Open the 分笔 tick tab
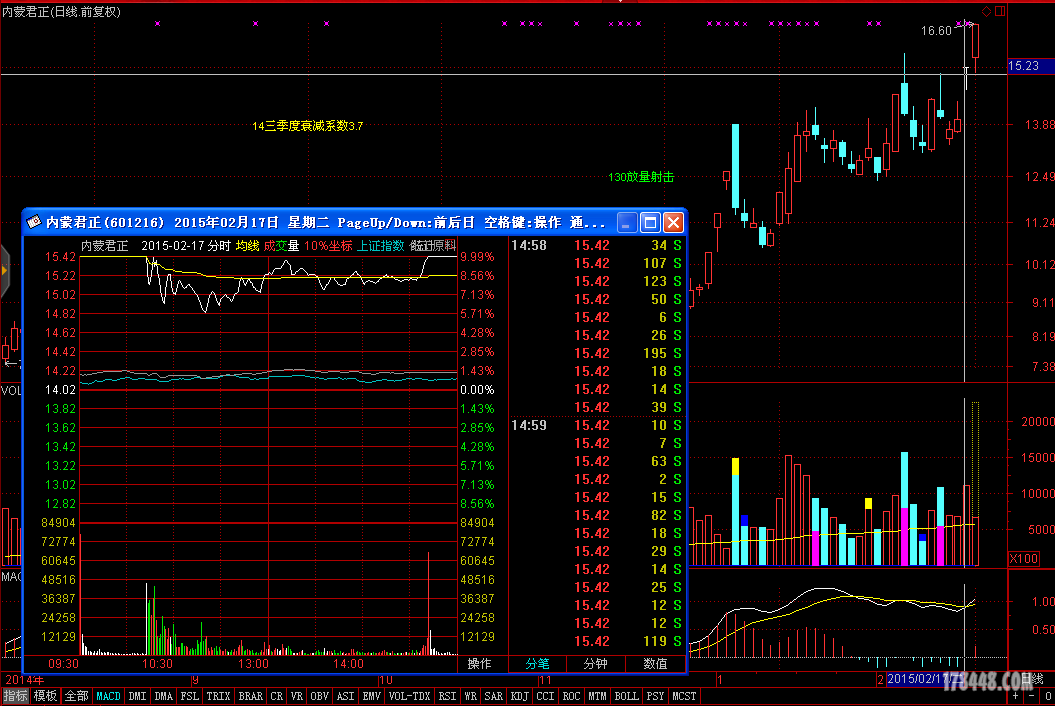 tap(537, 664)
